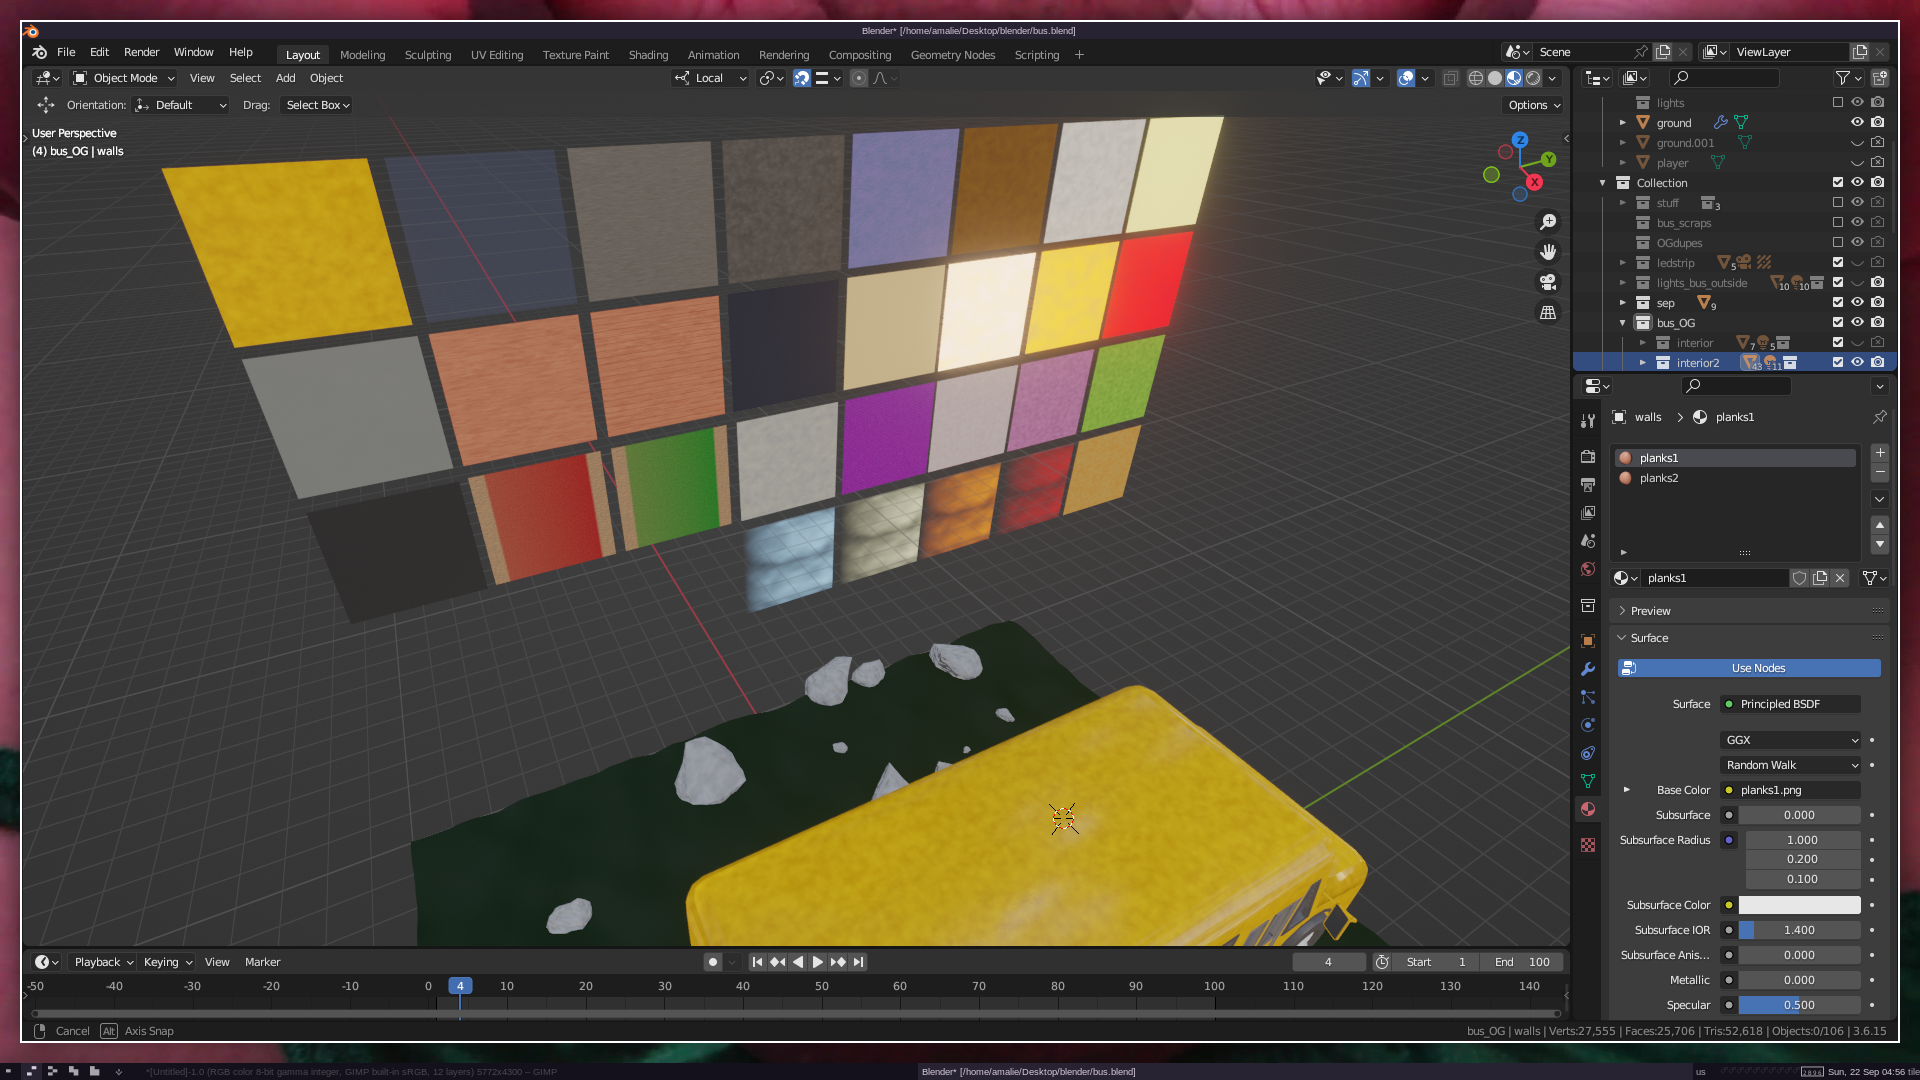Enable the stuff collection checkbox
Screen dimensions: 1920x1080
1837,202
